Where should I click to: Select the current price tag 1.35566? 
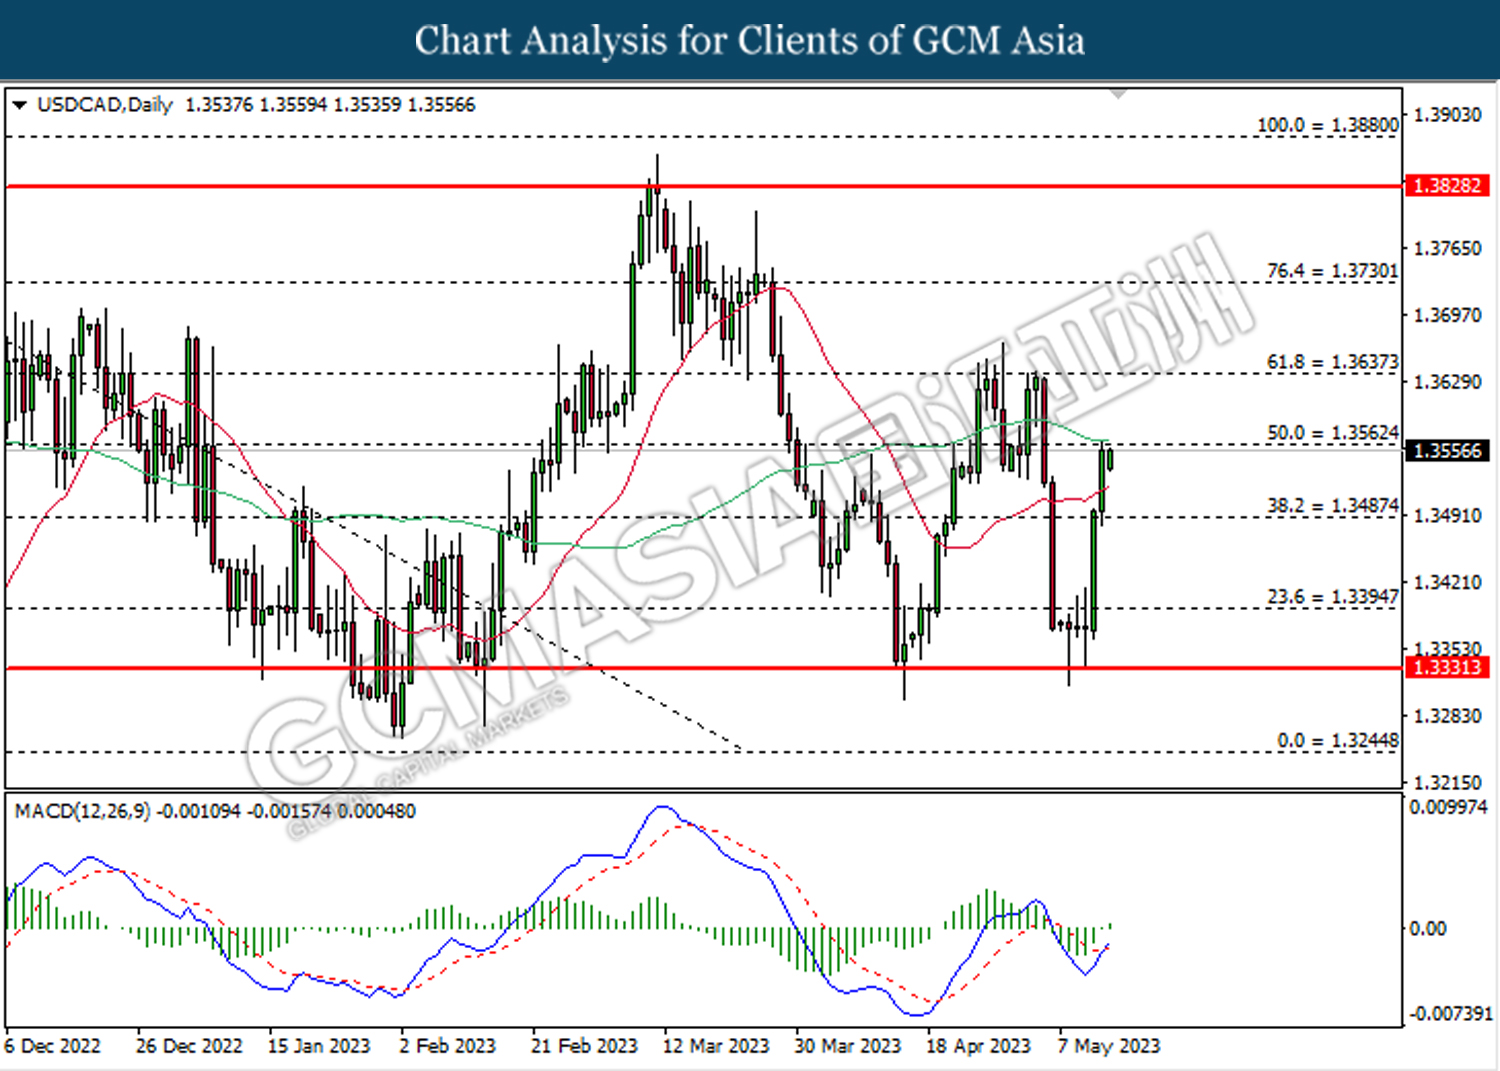1447,451
